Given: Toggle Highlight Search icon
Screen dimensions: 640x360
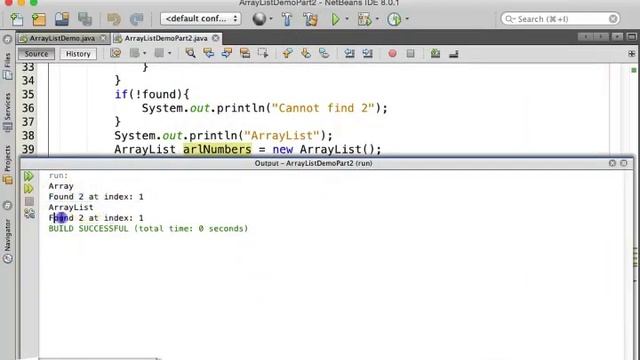Looking at the screenshot, I should click(x=245, y=53).
